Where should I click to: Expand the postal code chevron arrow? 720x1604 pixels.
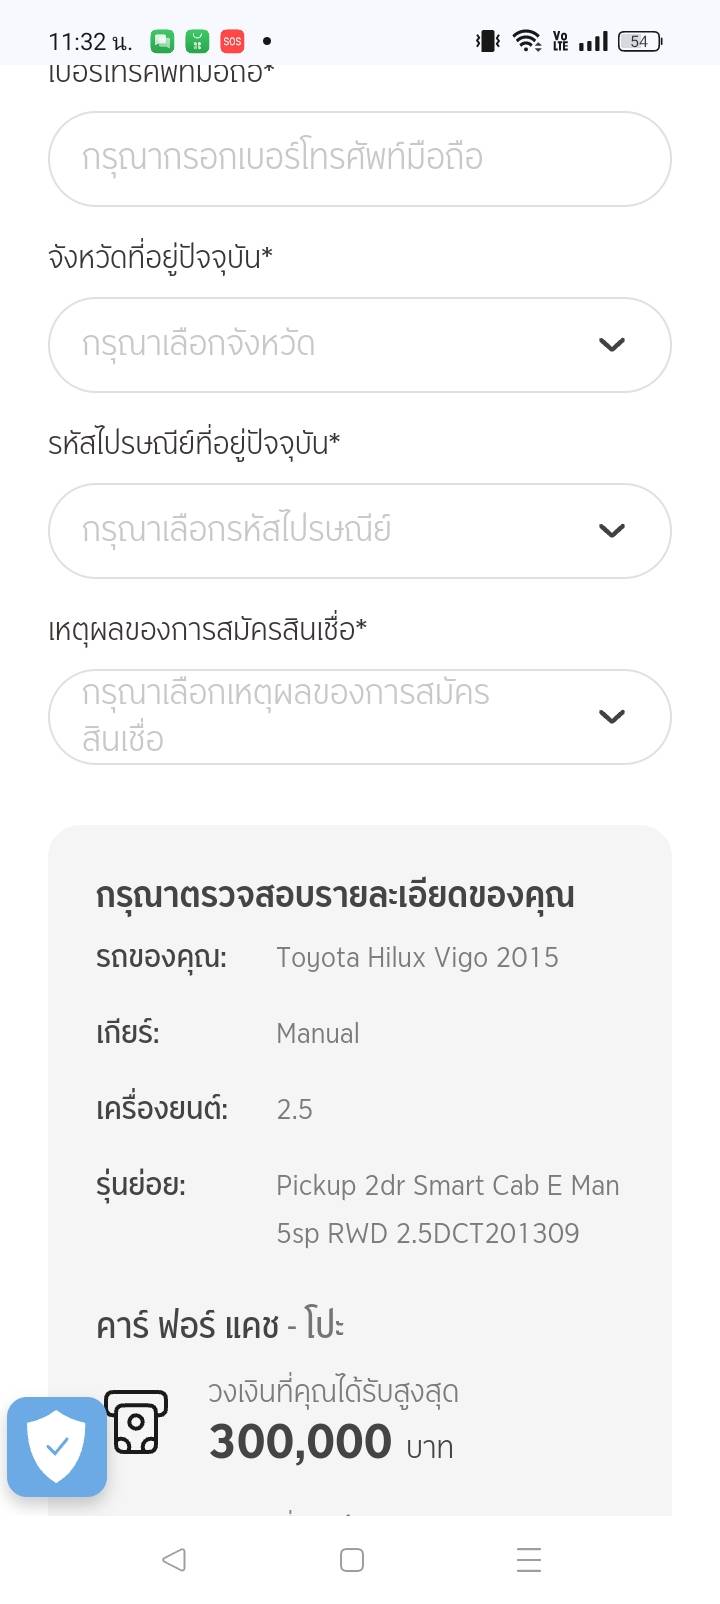tap(611, 531)
